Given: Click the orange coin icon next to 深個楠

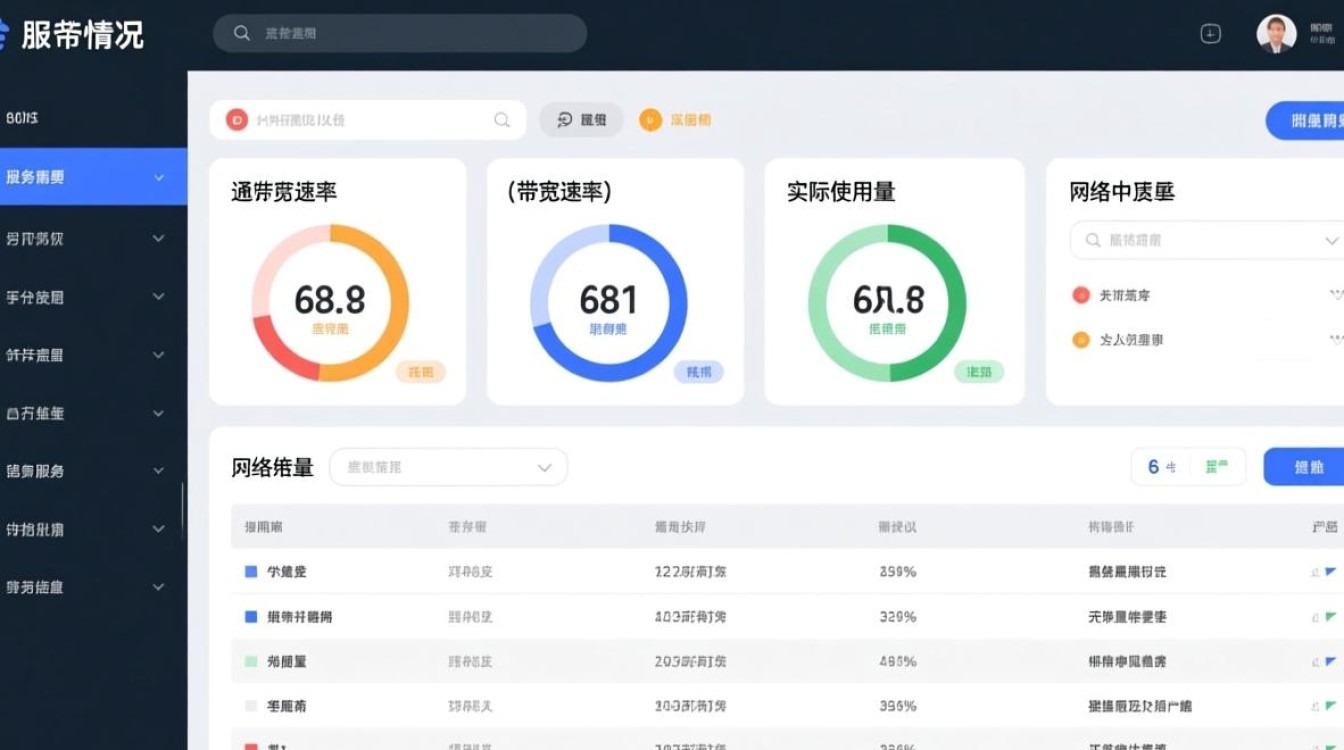Looking at the screenshot, I should coord(649,119).
